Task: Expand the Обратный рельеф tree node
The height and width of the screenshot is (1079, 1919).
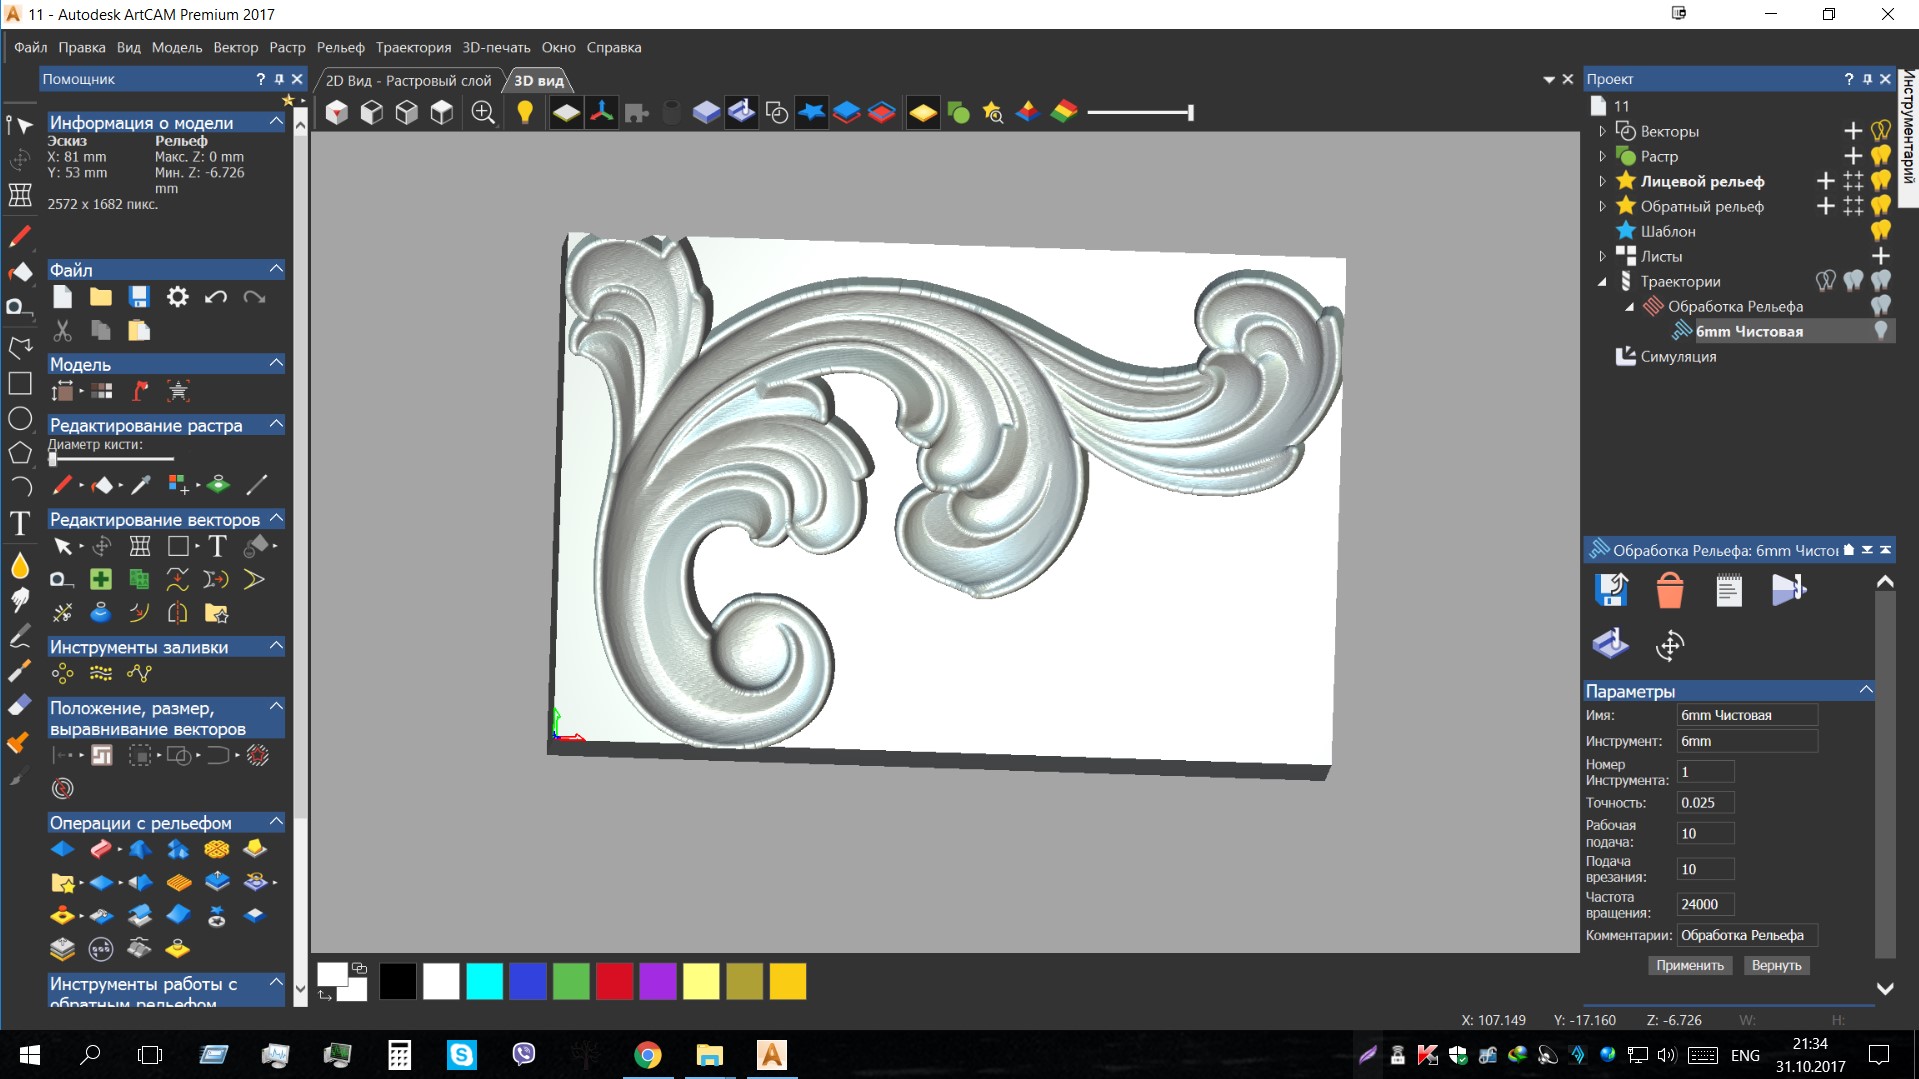Action: (1602, 206)
